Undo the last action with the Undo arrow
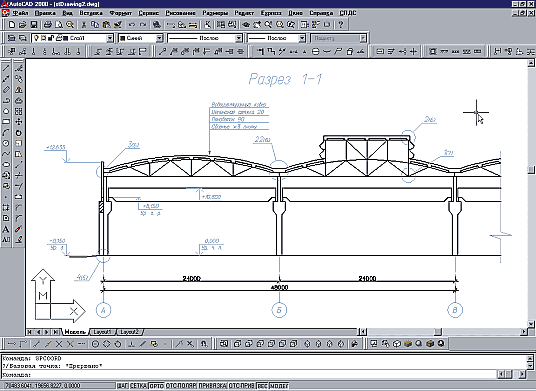 132,25
